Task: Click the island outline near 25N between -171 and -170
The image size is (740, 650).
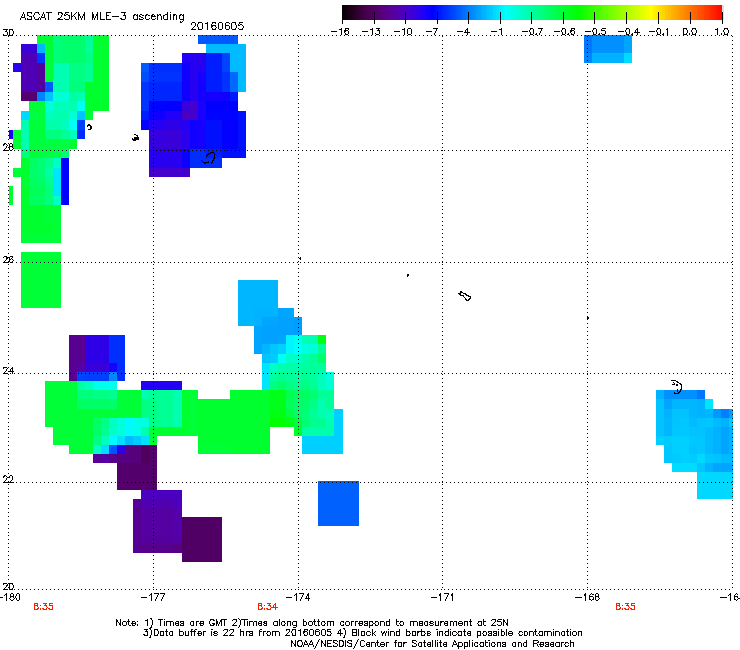Action: 464,296
